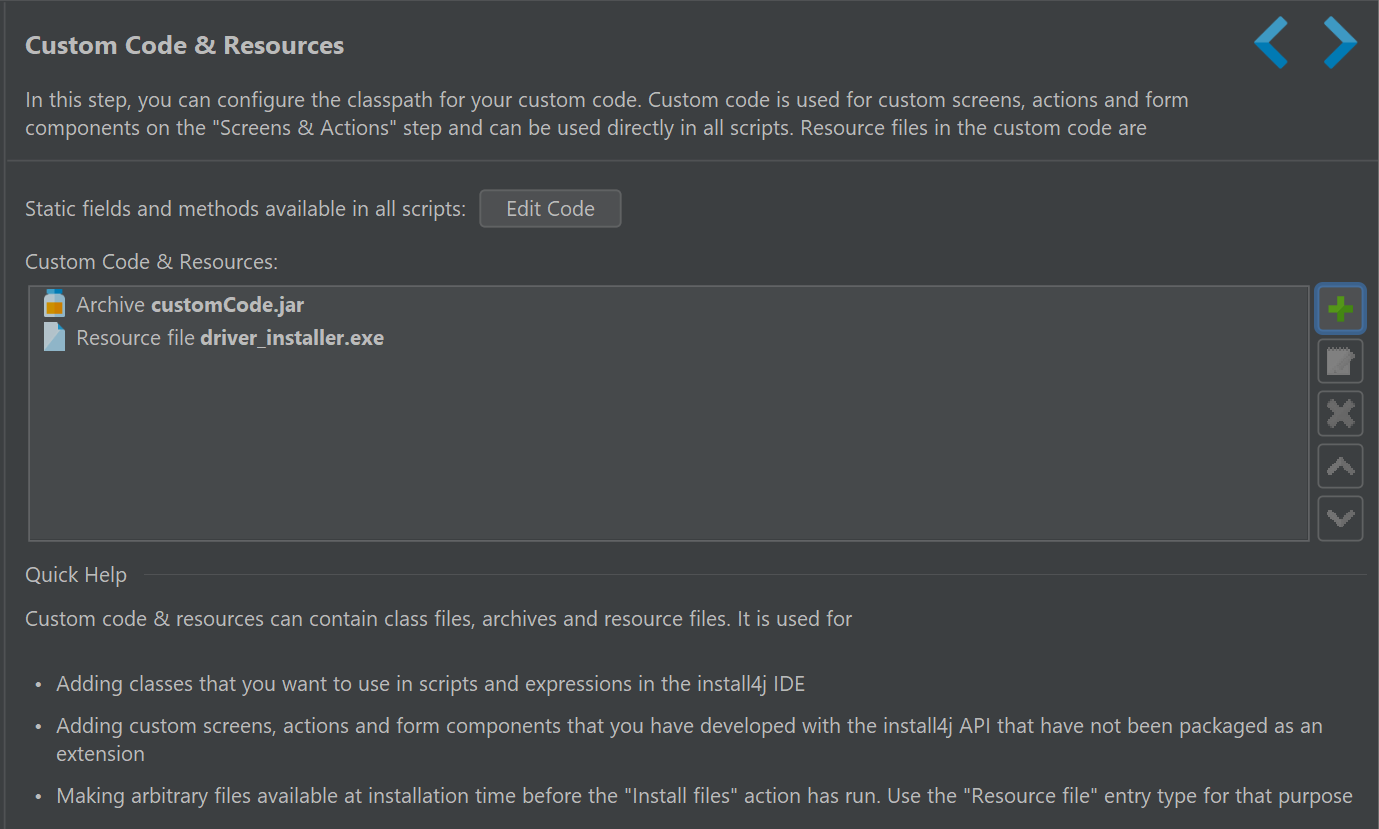Click the empty area of the resources list
This screenshot has width=1379, height=829.
point(669,446)
